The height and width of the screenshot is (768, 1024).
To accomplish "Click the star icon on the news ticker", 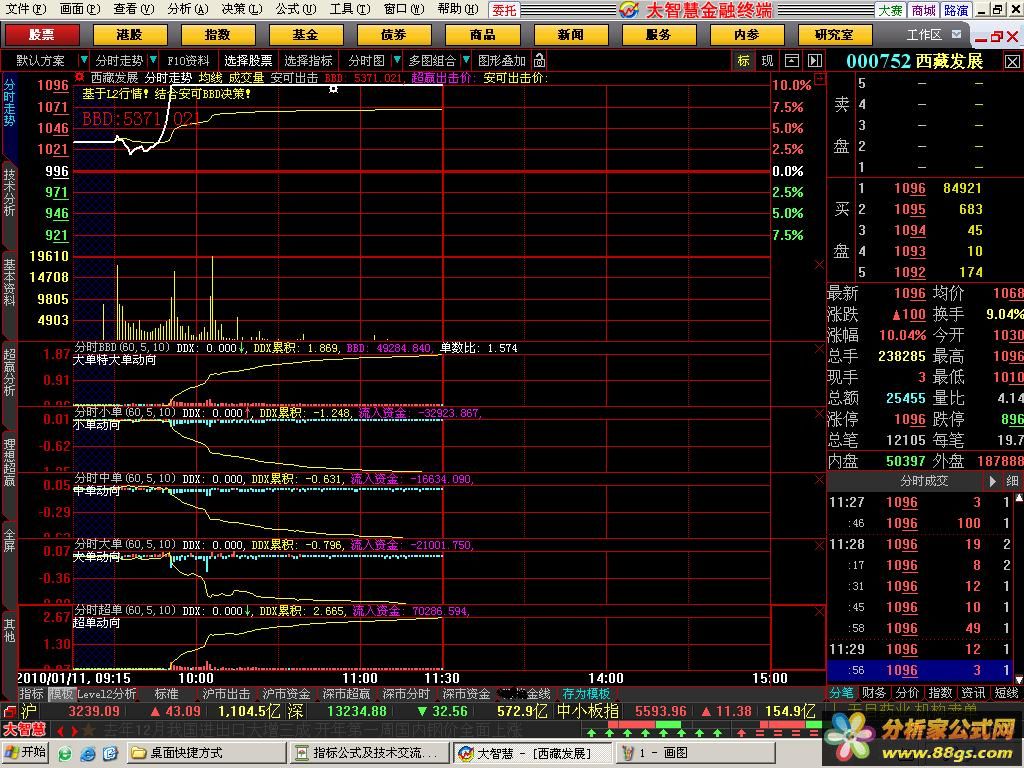I will pos(89,729).
